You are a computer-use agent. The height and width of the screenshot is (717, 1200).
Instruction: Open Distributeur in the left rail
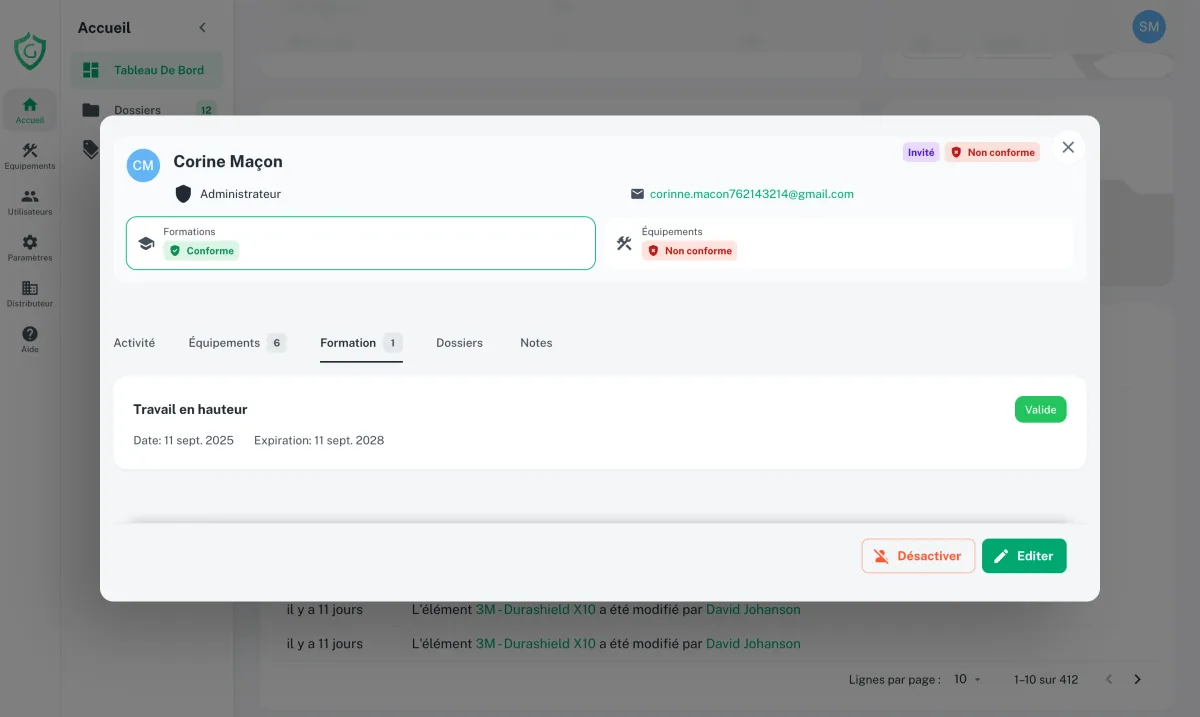click(30, 294)
